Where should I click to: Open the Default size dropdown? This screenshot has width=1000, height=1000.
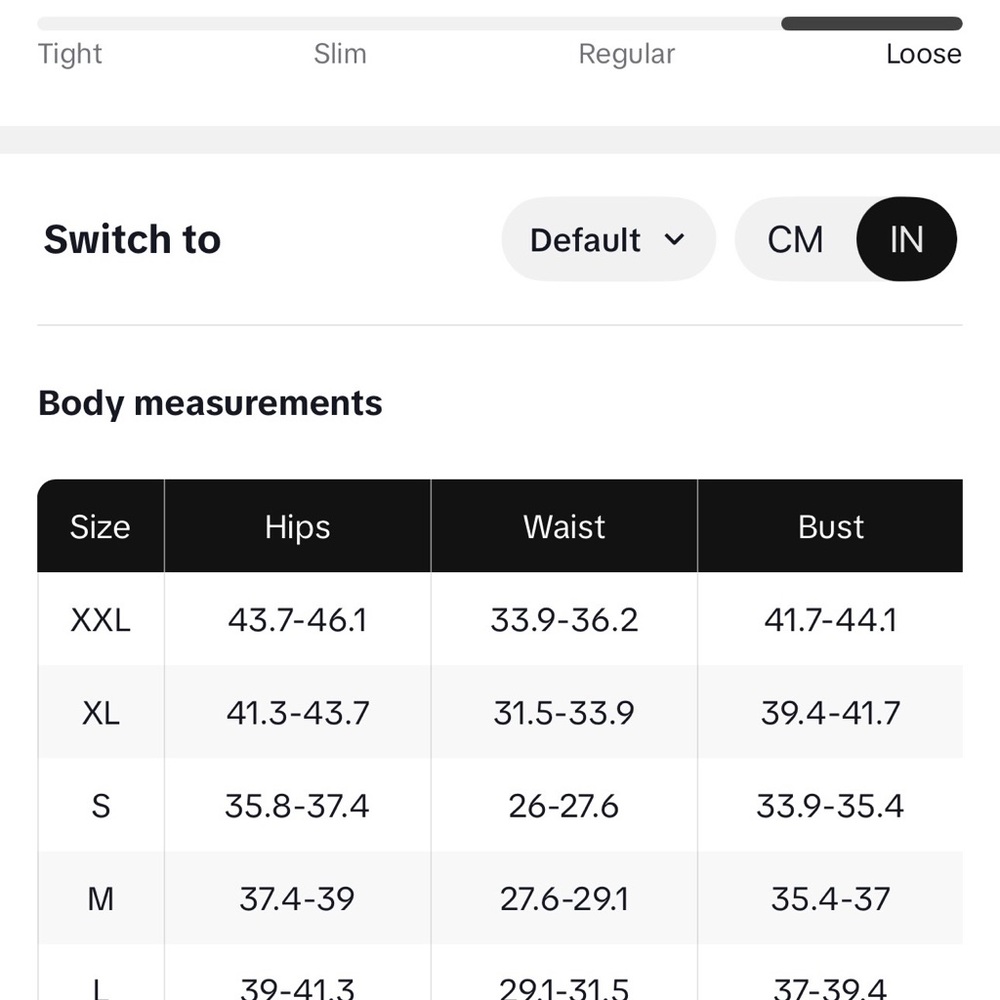pyautogui.click(x=608, y=239)
